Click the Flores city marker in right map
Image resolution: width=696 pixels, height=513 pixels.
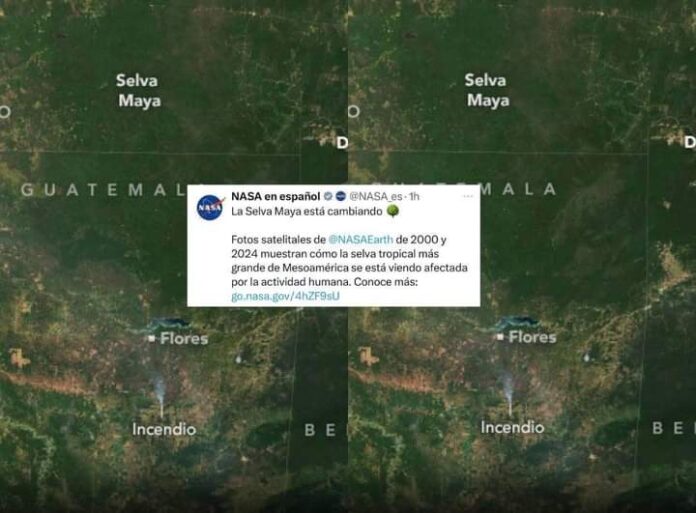pos(500,337)
